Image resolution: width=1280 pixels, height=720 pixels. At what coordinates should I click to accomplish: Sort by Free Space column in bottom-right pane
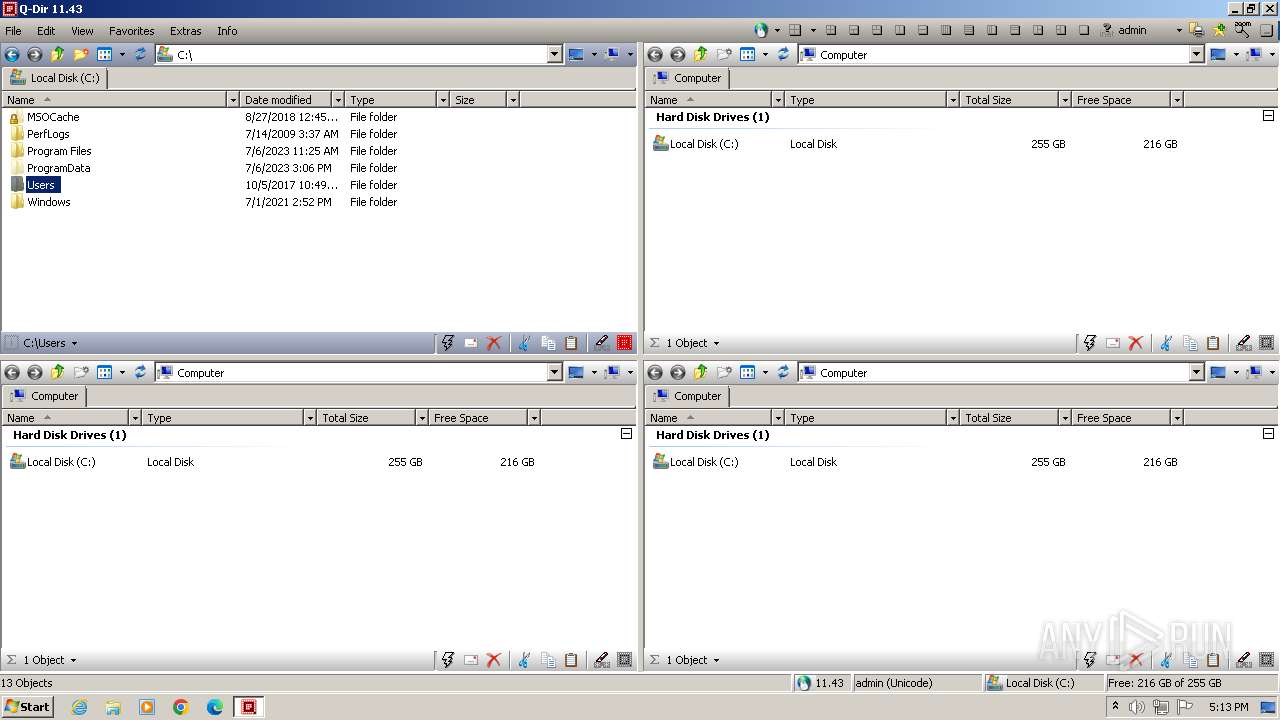(x=1121, y=418)
